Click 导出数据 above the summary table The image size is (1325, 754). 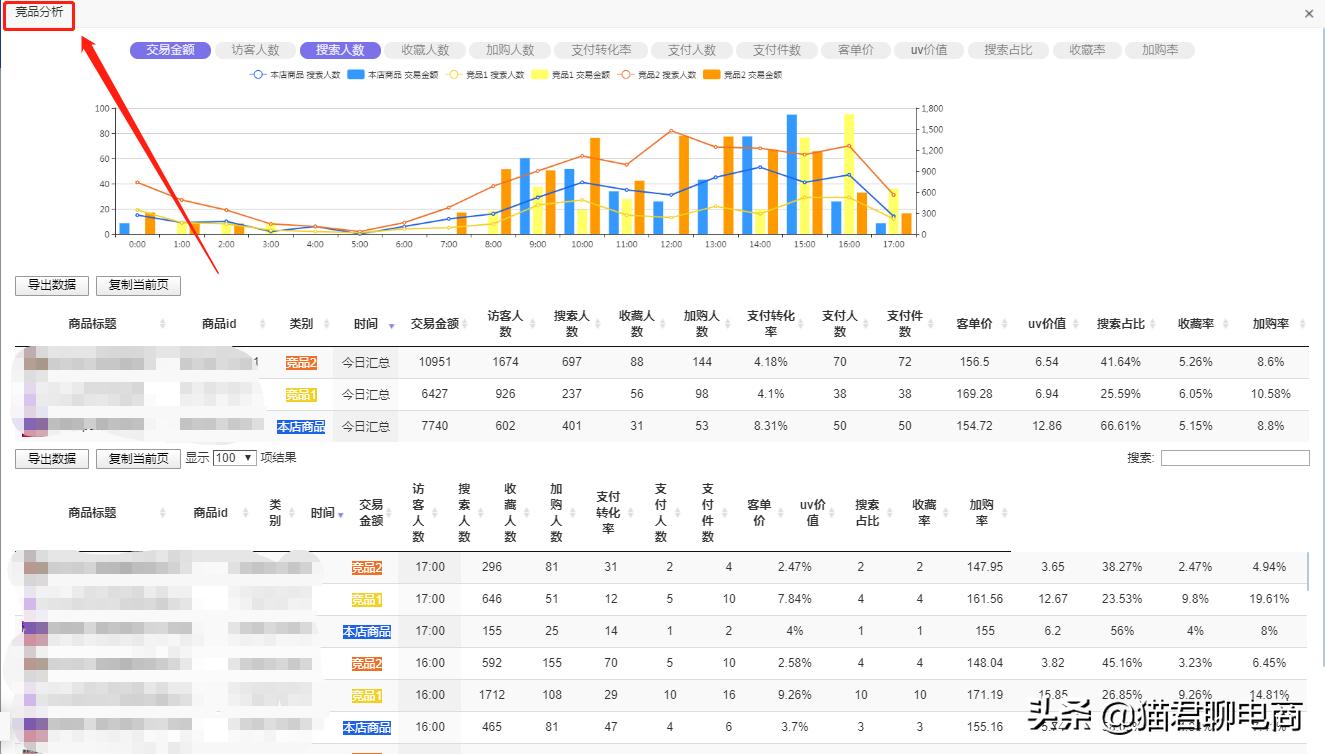pos(51,285)
